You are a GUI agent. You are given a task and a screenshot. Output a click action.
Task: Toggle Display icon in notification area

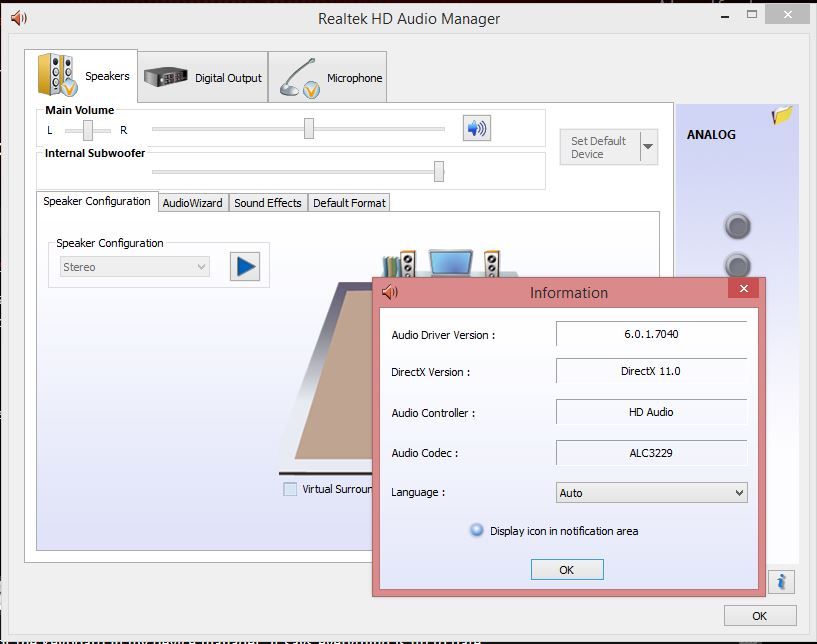(x=476, y=530)
